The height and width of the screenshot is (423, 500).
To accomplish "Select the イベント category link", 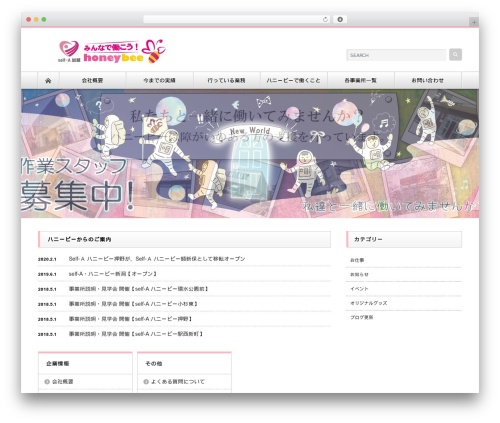I will (x=359, y=289).
